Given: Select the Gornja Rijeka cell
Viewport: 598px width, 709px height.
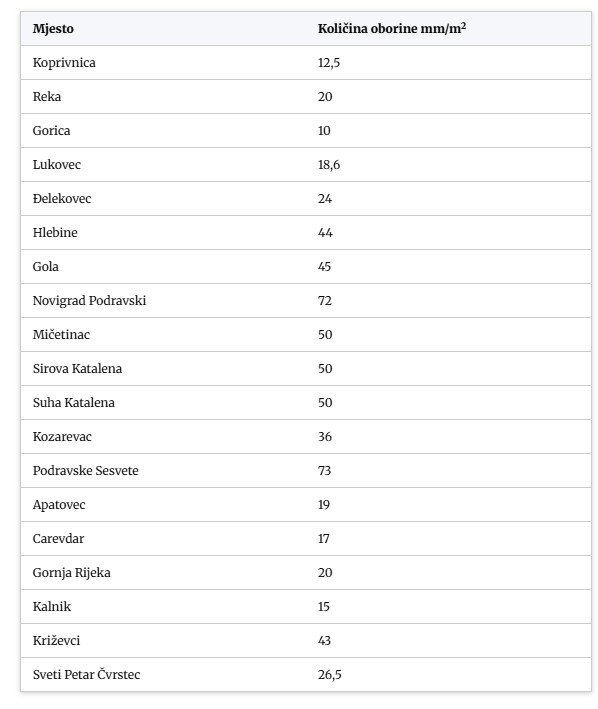Looking at the screenshot, I should (x=71, y=572).
